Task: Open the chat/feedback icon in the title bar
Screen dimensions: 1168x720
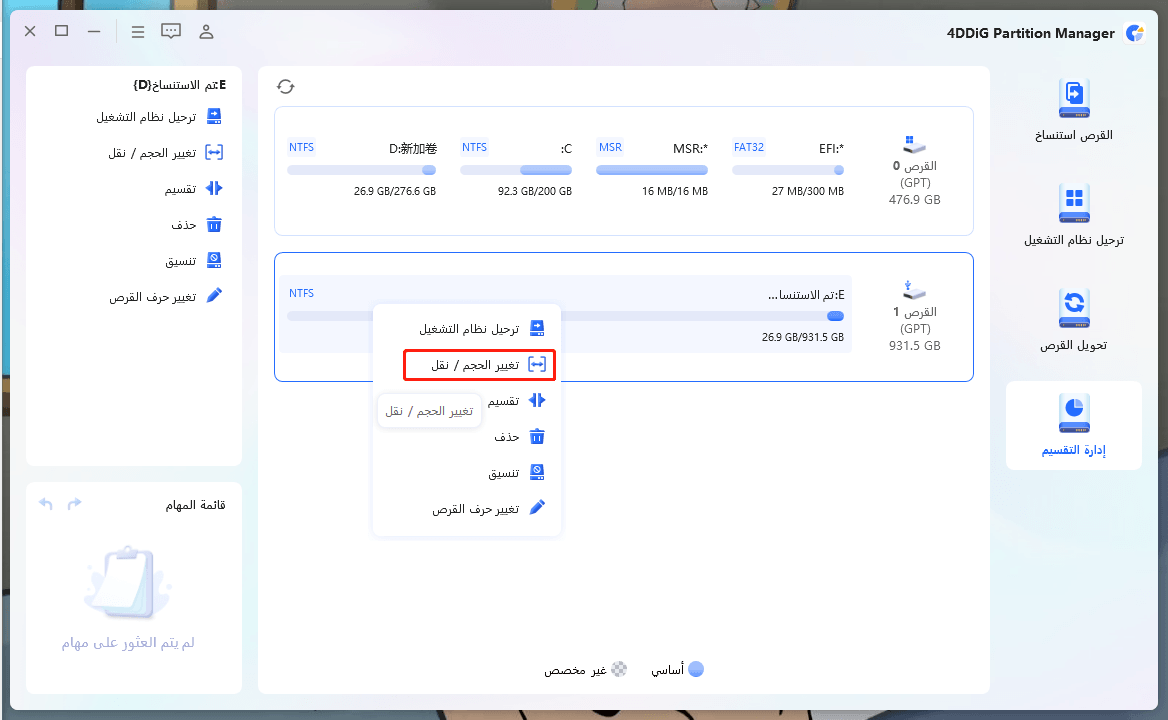Action: 171,31
